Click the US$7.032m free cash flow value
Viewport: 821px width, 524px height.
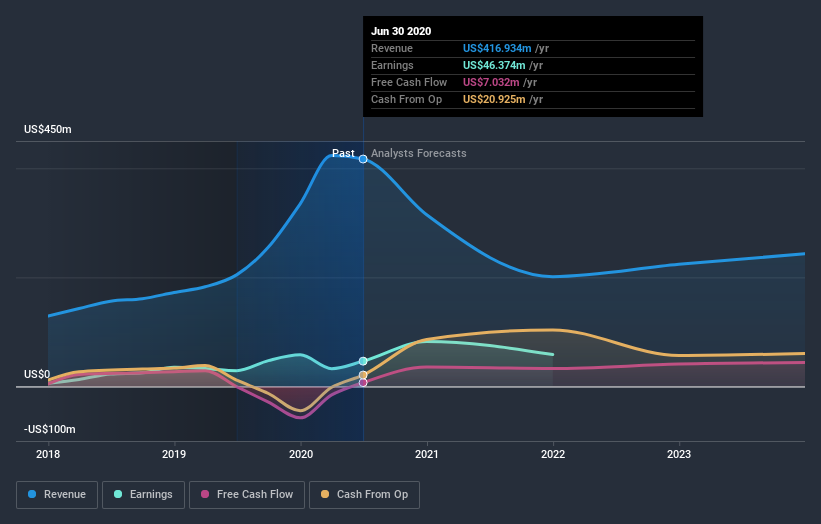click(x=491, y=82)
